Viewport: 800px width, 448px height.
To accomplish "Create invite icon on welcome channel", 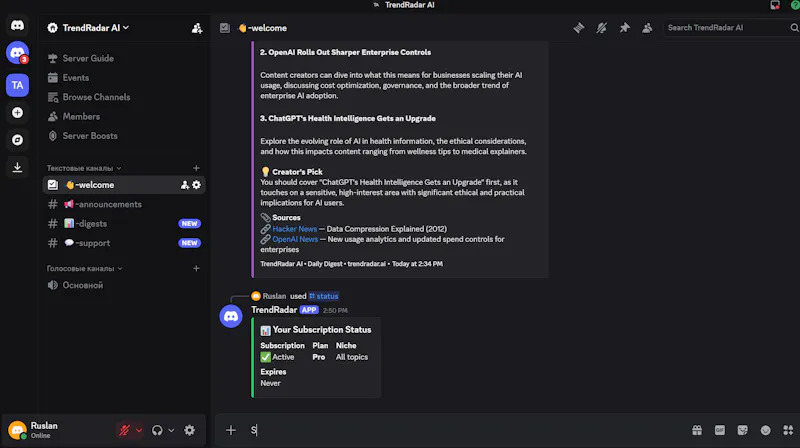I will 185,185.
